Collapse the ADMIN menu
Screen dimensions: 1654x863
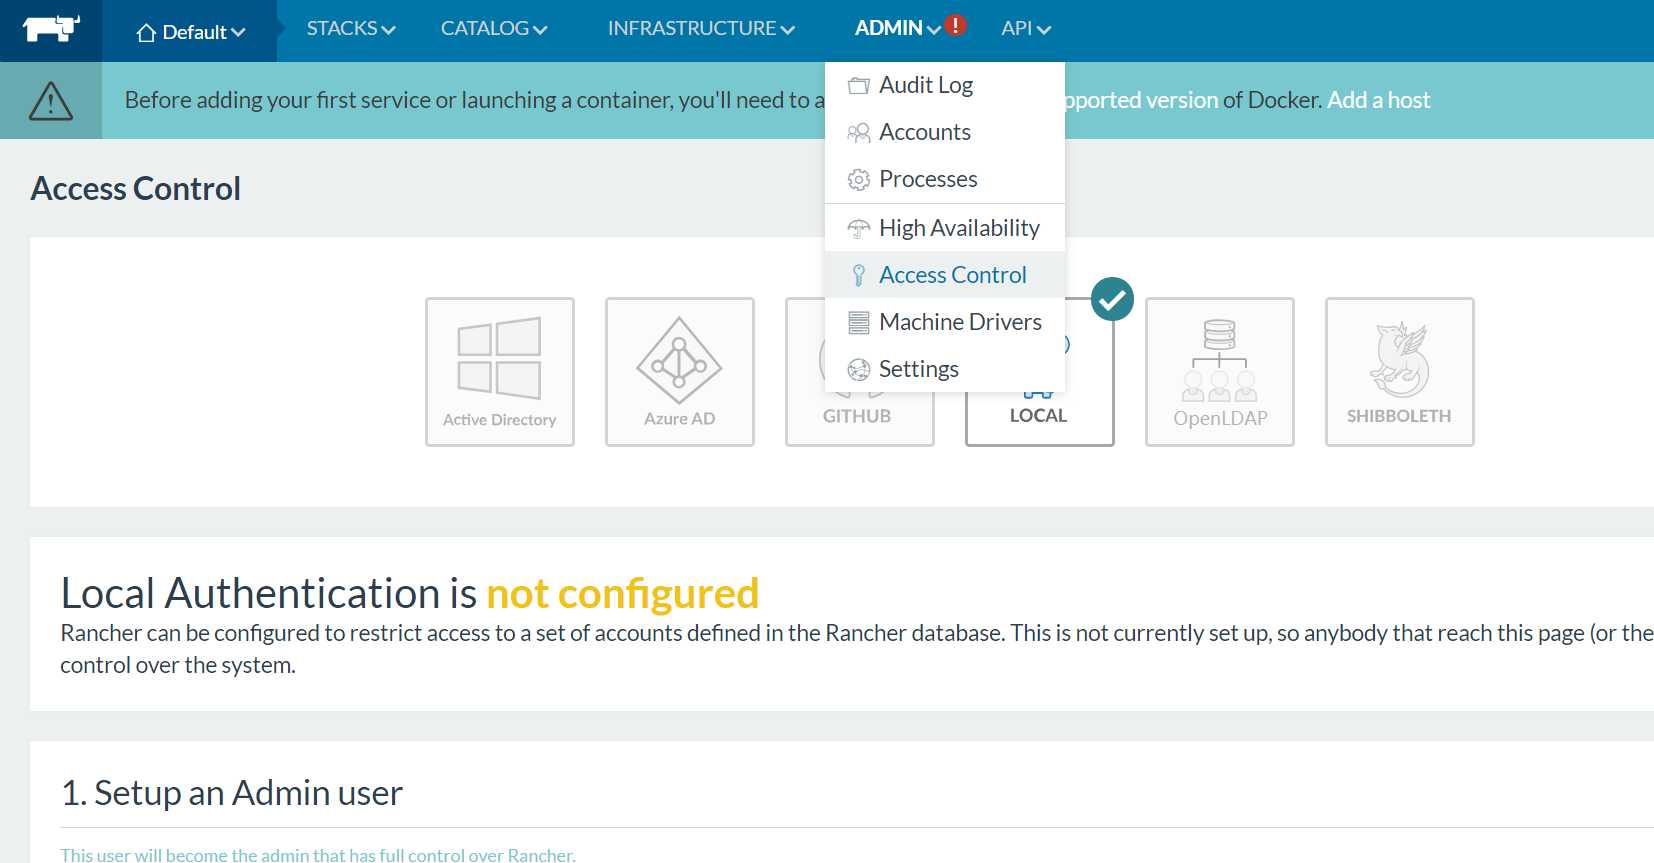(x=897, y=29)
